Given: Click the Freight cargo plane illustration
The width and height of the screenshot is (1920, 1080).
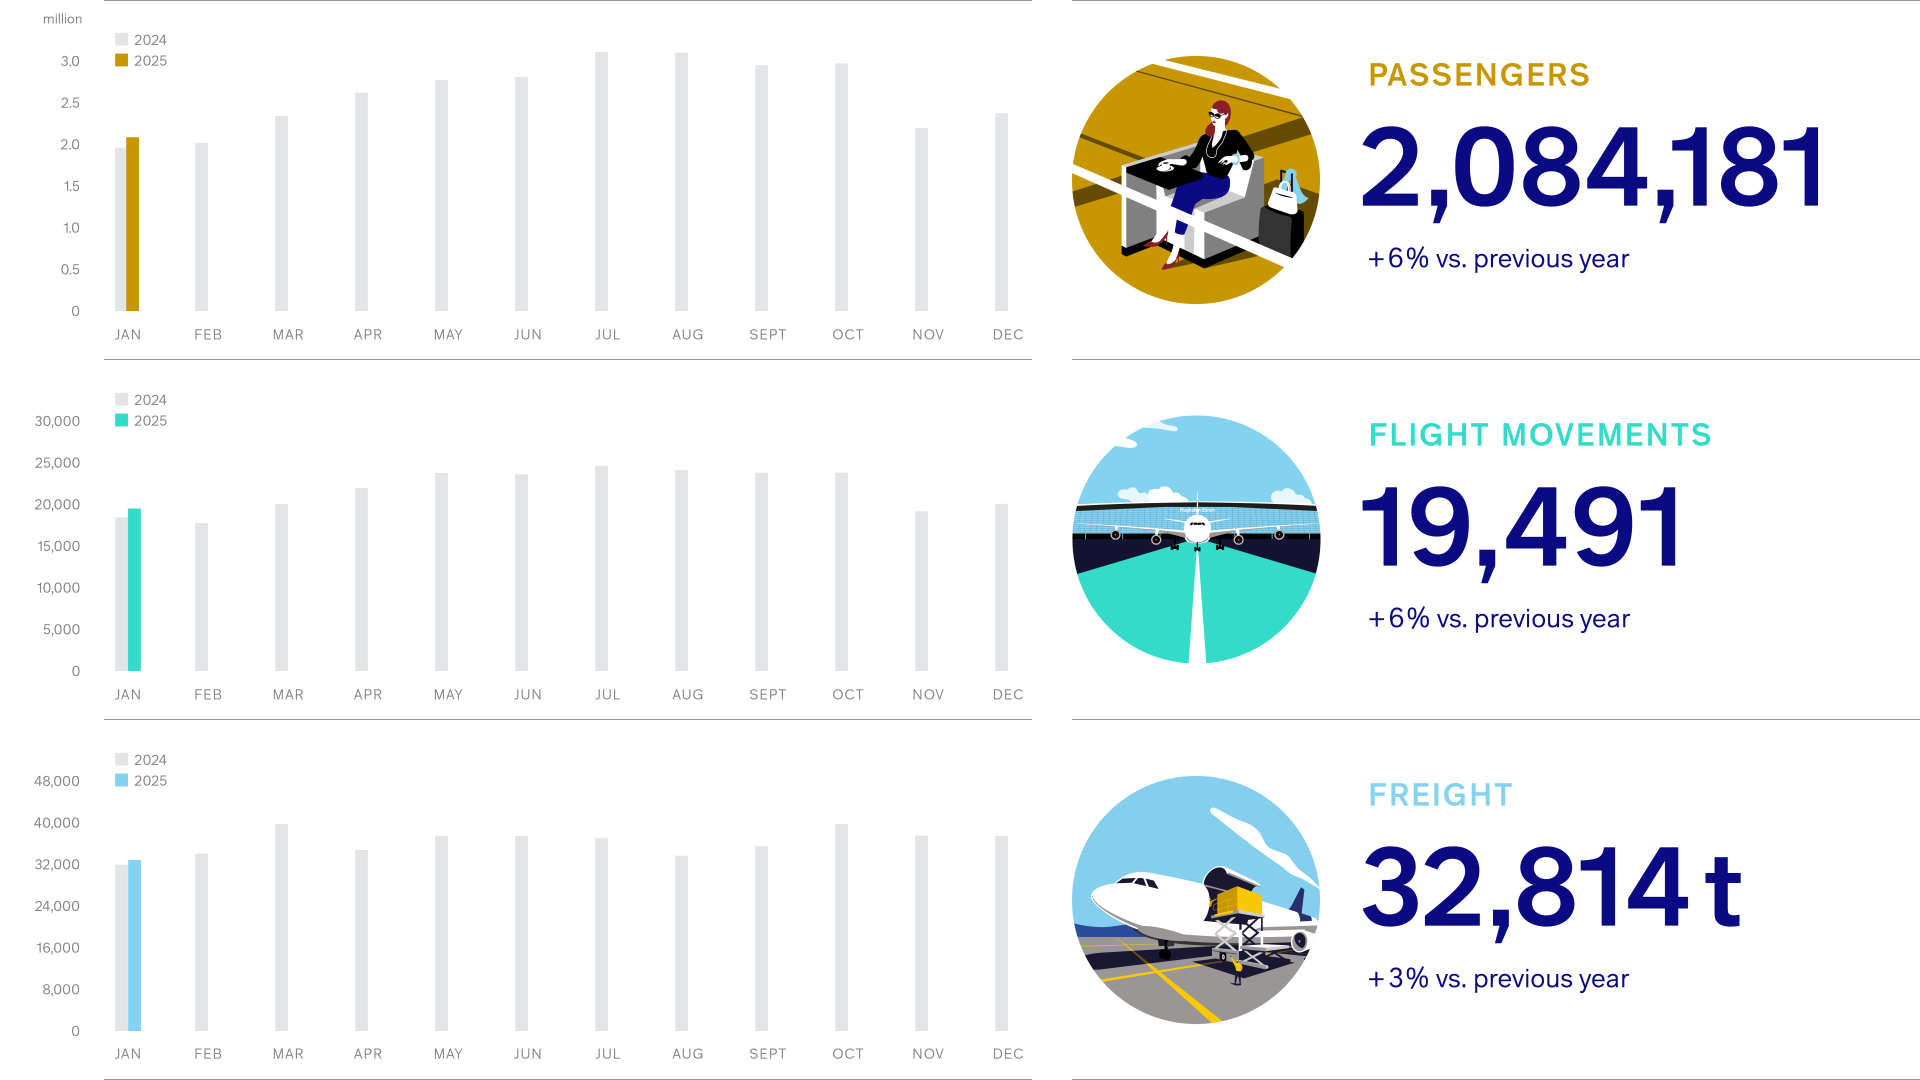Looking at the screenshot, I should [1195, 900].
